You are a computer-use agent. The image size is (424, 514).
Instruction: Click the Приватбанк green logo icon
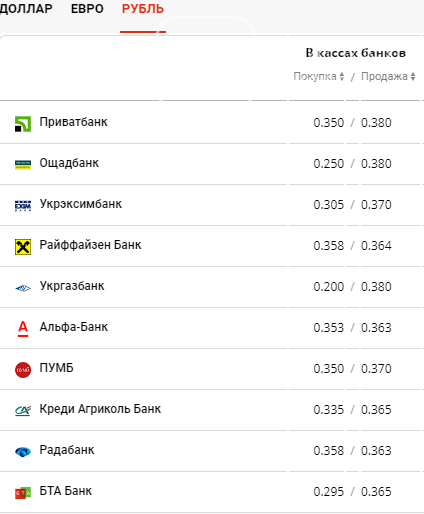coord(23,124)
